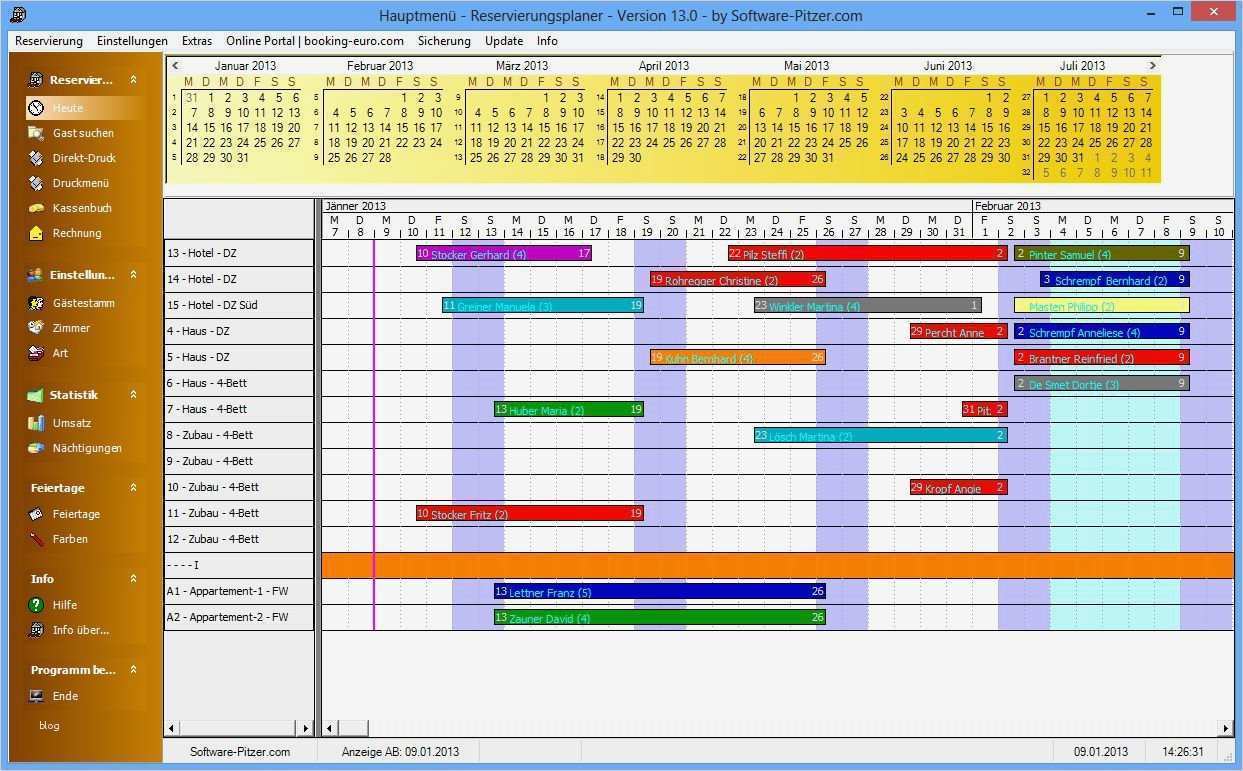
Task: Select the Stocker Gerhard reservation bar
Action: (500, 253)
